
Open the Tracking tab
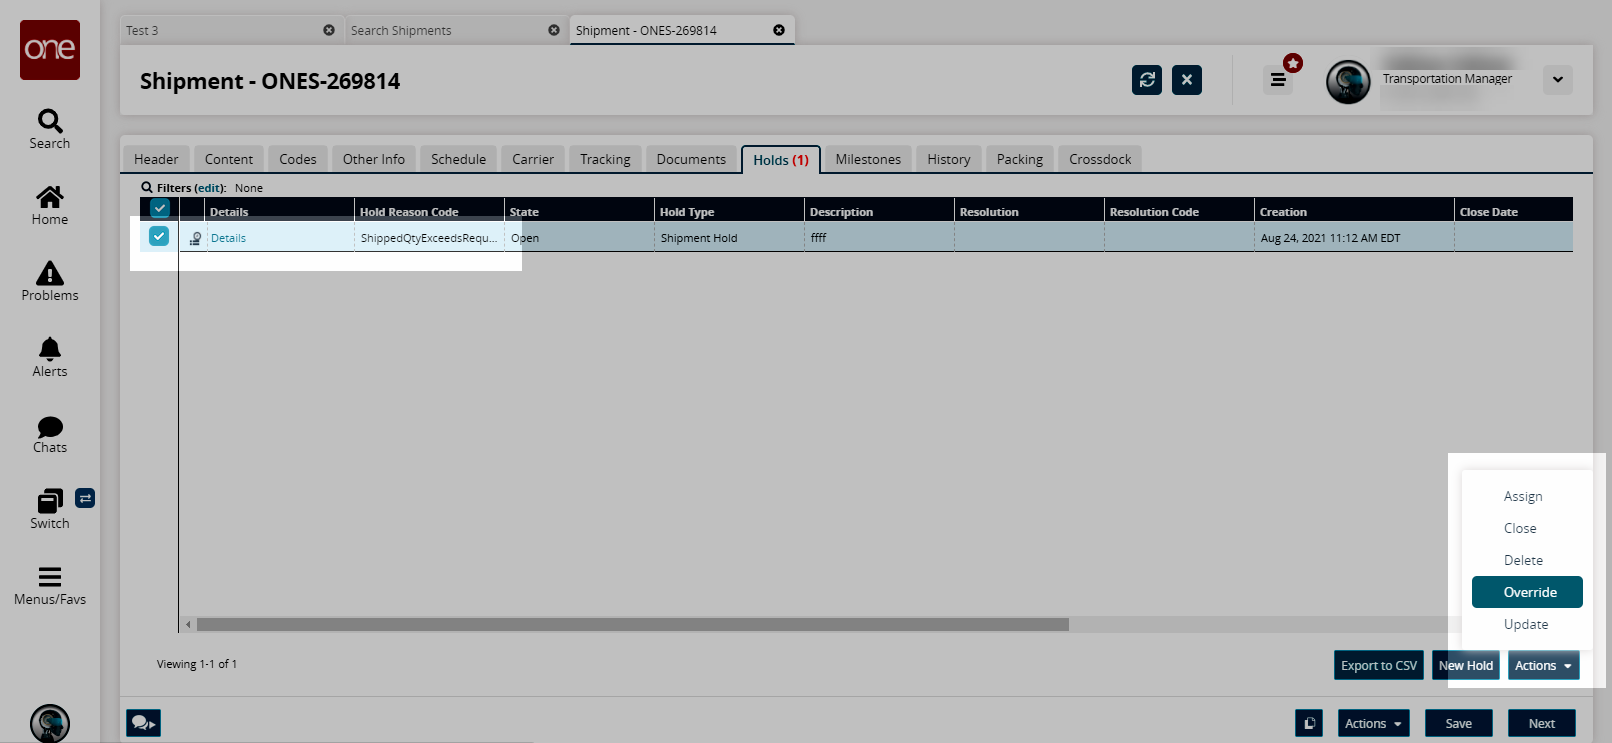pyautogui.click(x=605, y=159)
